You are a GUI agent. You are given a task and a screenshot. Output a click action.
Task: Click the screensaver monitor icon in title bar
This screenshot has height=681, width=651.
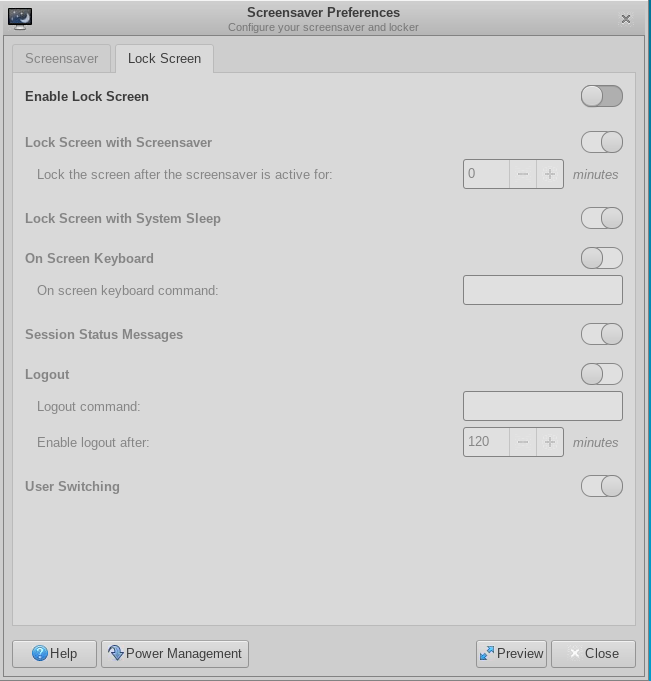pyautogui.click(x=20, y=19)
